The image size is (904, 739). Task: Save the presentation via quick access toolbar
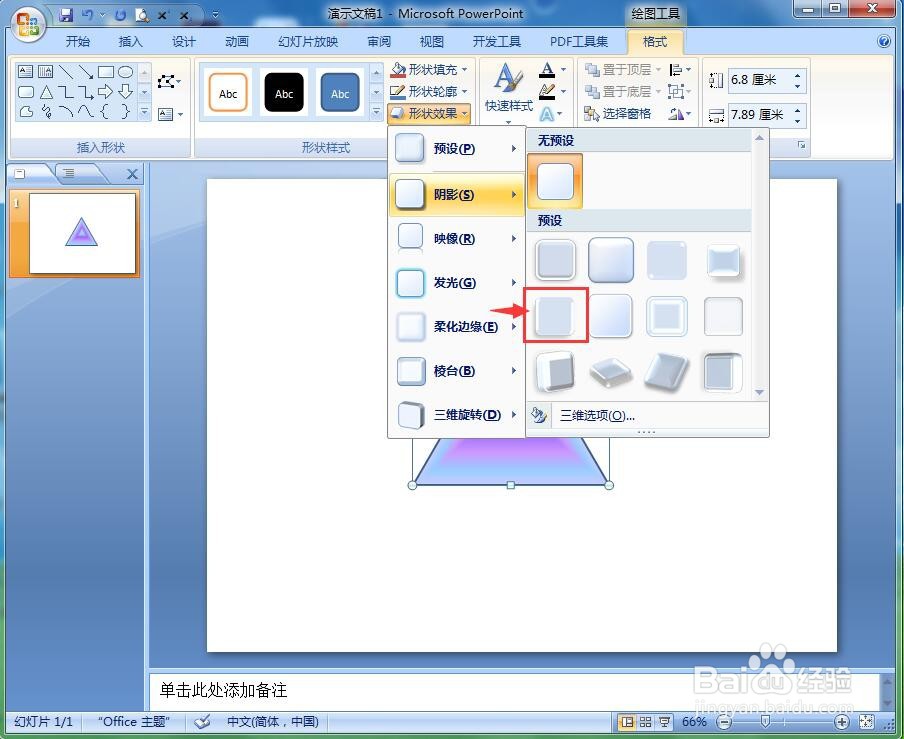(66, 14)
